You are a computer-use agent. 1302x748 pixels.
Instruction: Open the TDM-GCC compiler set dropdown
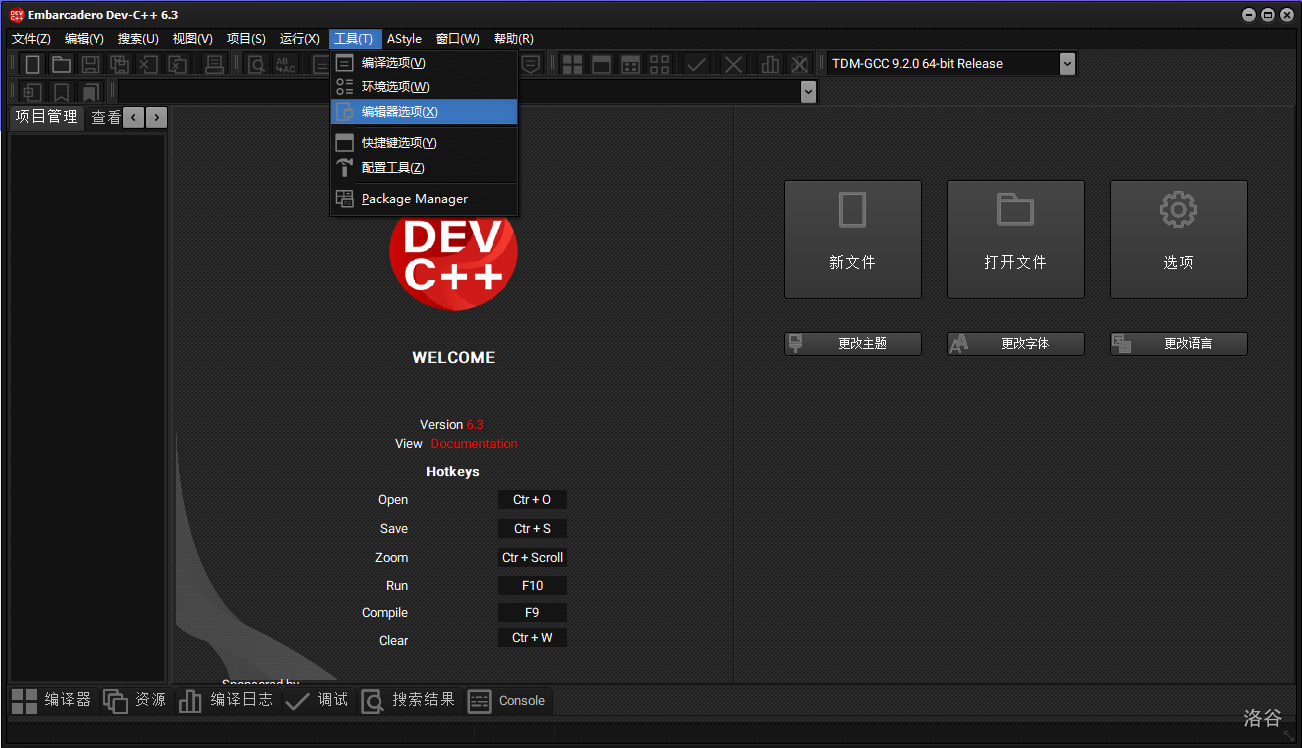[x=1067, y=63]
